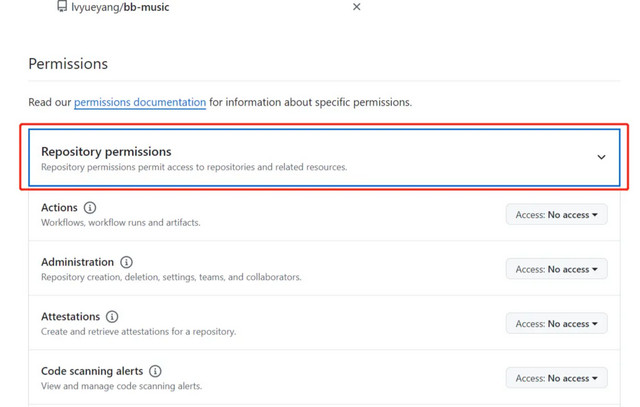
Task: Change the Attestations access dropdown
Action: 556,324
